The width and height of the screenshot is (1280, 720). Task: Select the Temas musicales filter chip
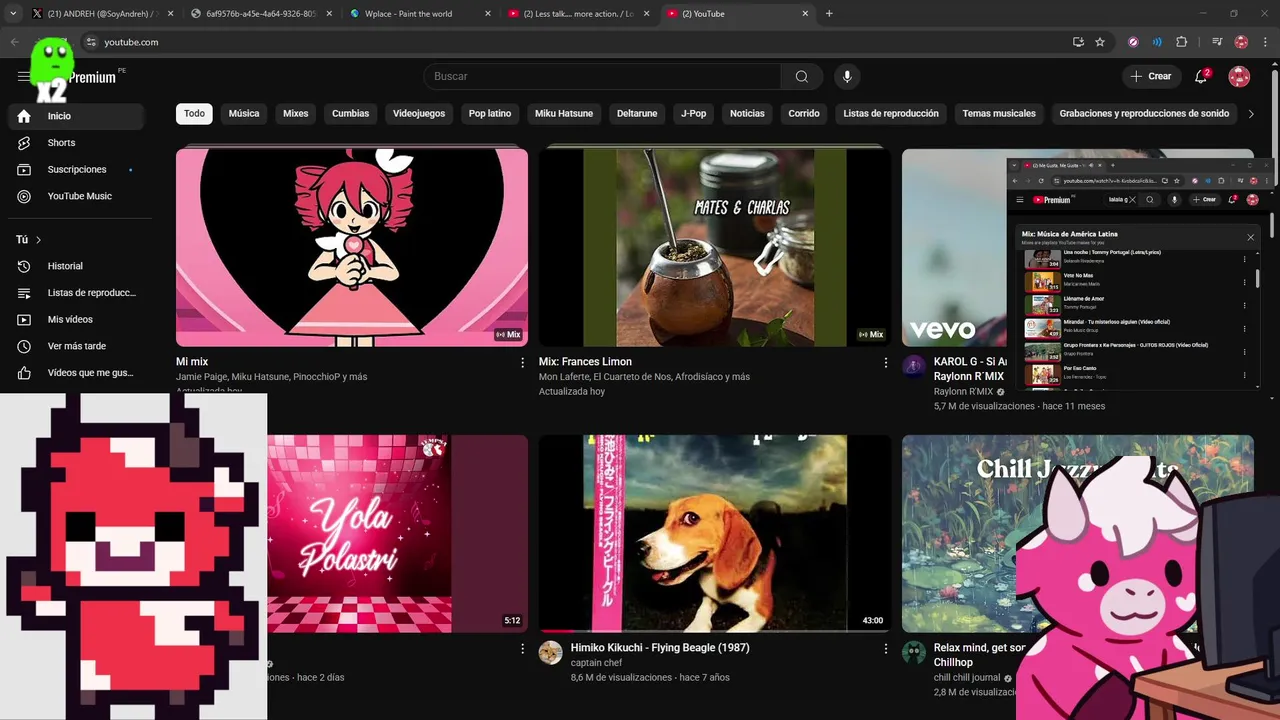(x=999, y=114)
